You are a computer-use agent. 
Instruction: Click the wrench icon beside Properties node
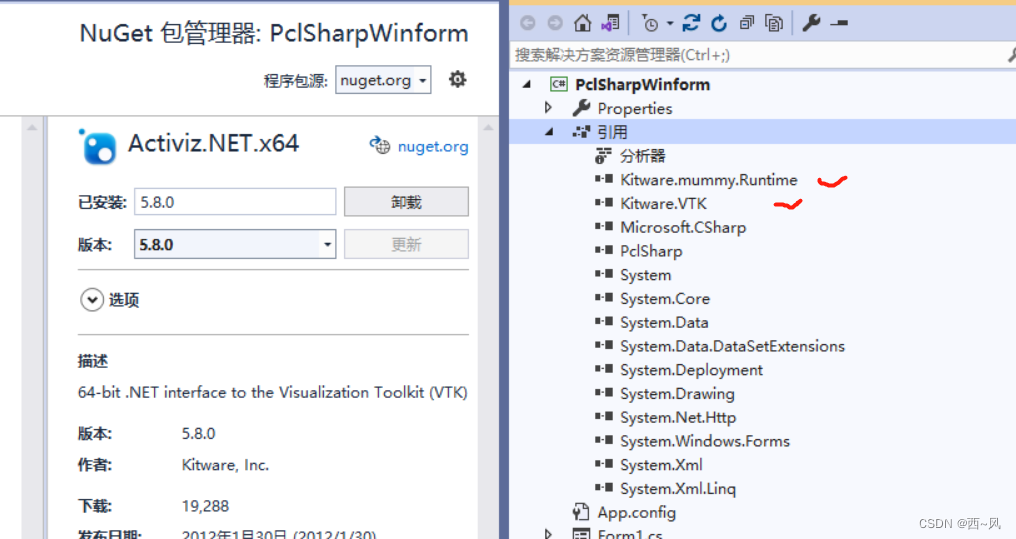click(581, 108)
